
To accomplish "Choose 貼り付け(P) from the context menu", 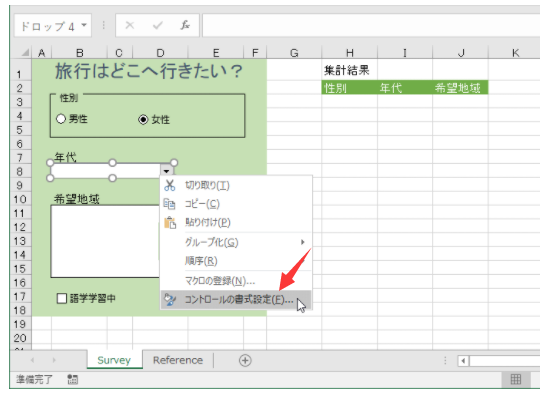I will [208, 222].
